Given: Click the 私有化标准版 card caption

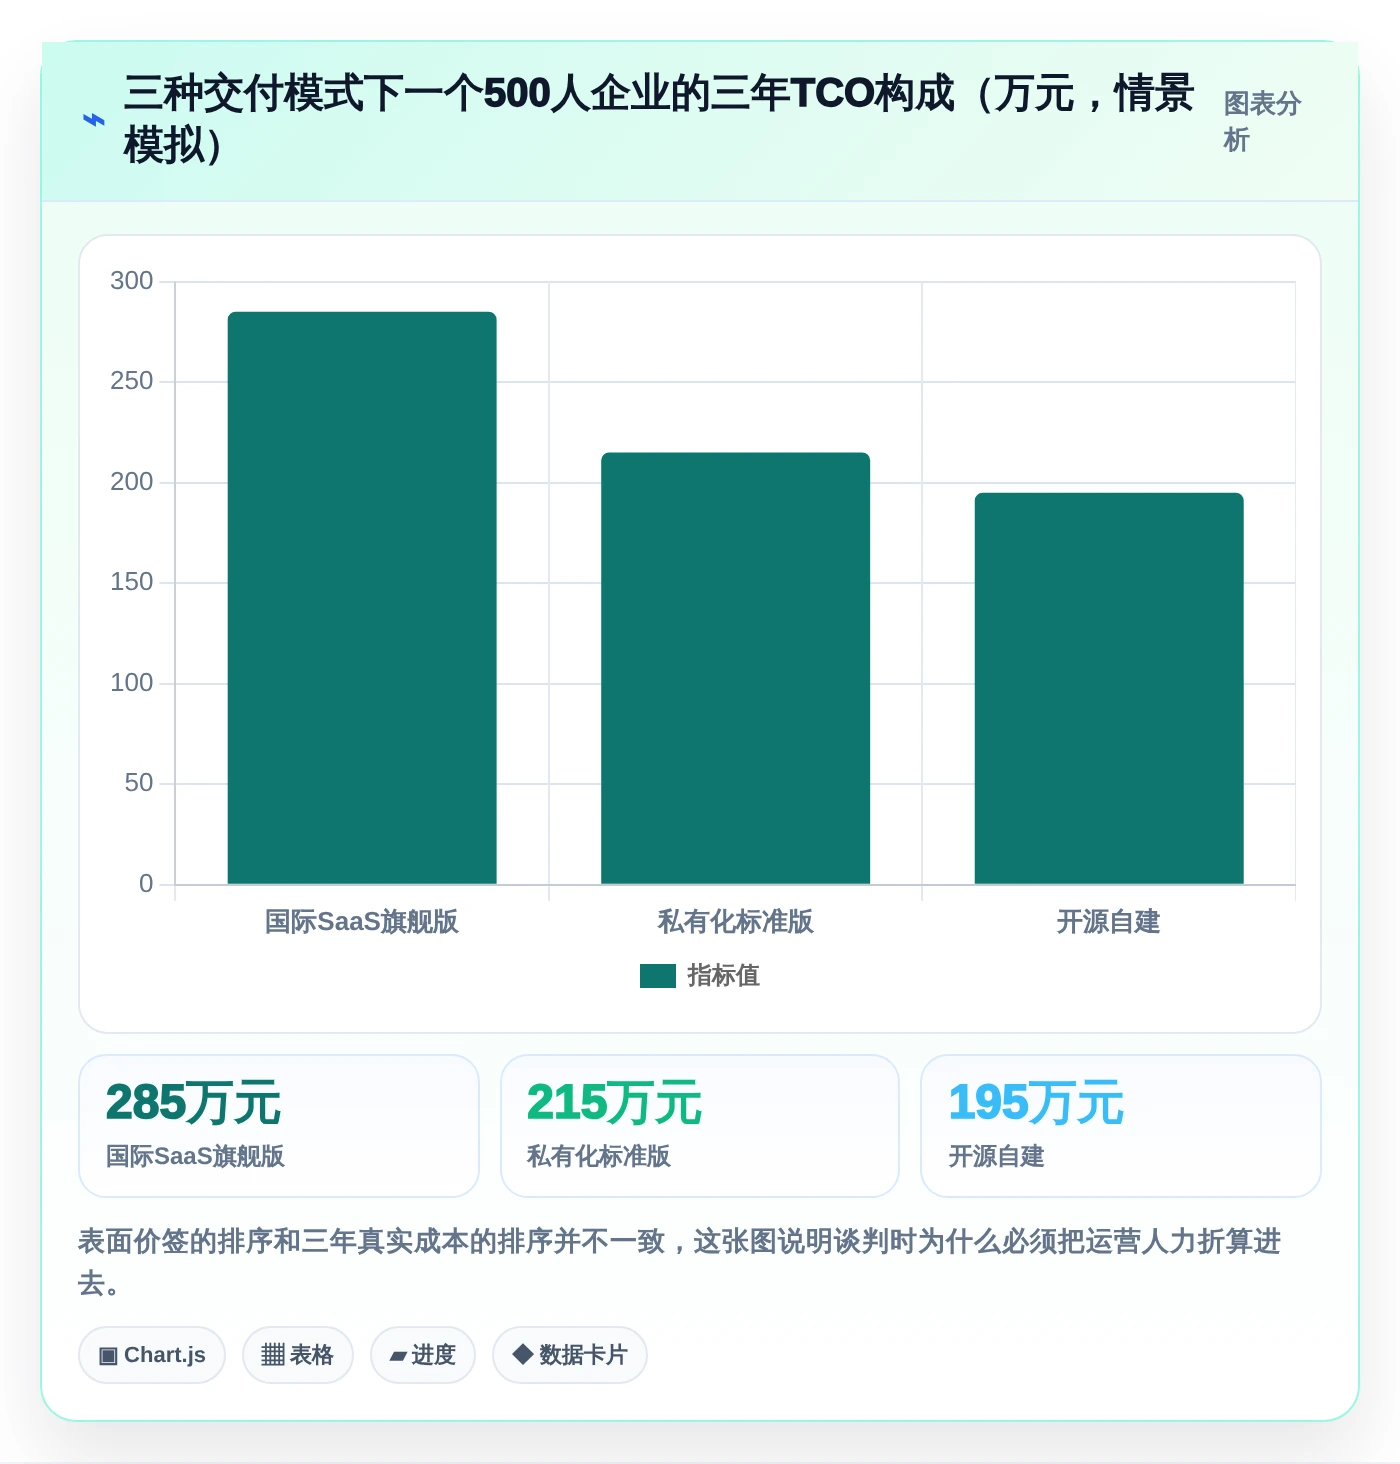Looking at the screenshot, I should coord(599,1156).
